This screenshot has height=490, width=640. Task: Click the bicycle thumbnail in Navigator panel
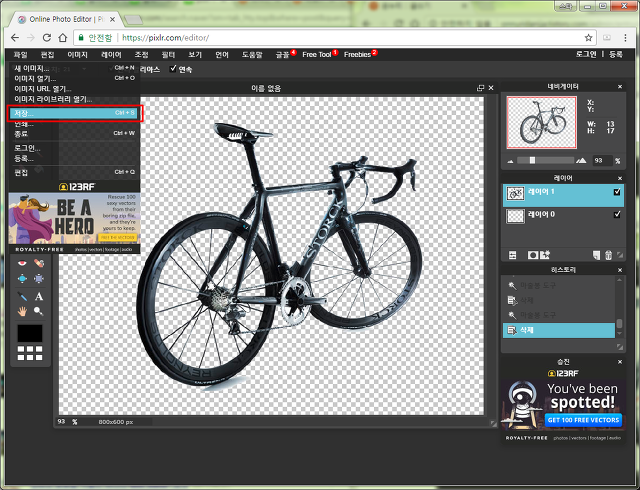pos(542,122)
